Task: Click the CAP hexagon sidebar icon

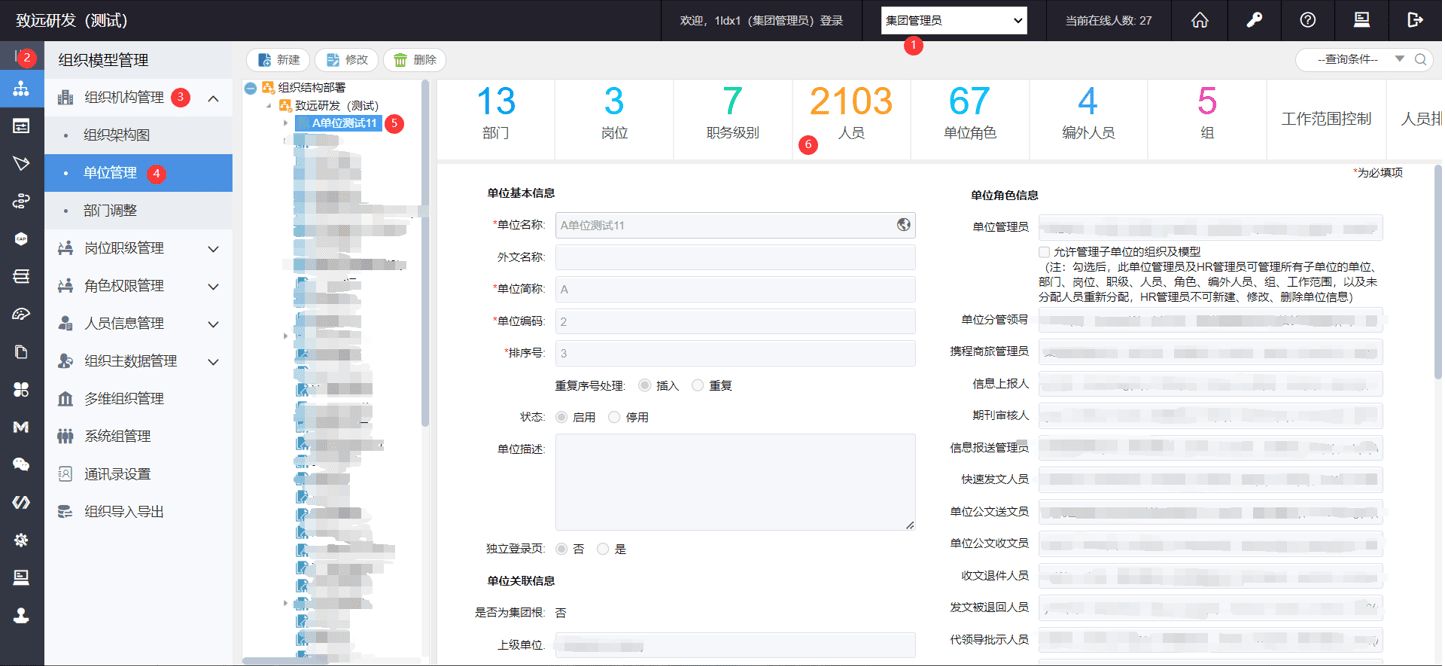Action: (21, 239)
